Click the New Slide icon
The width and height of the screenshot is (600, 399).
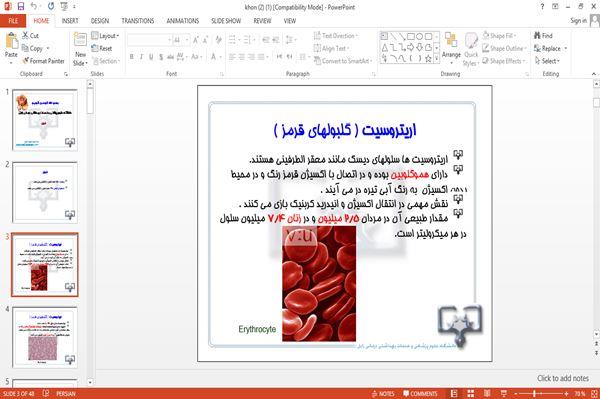point(80,41)
